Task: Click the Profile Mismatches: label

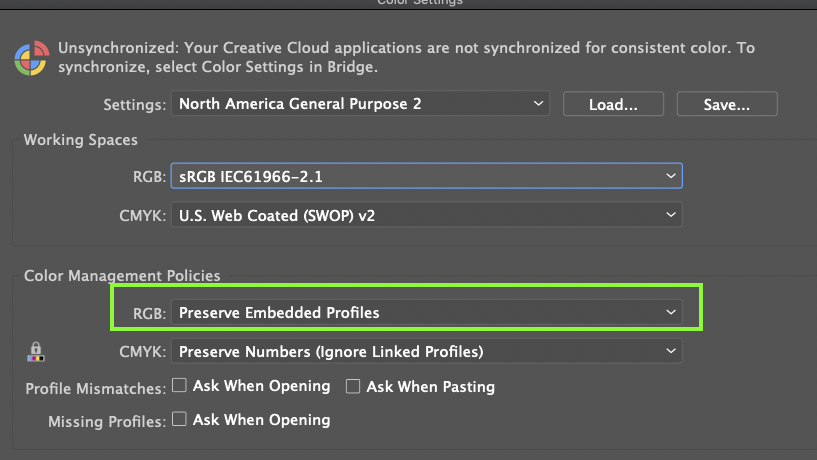Action: point(95,388)
